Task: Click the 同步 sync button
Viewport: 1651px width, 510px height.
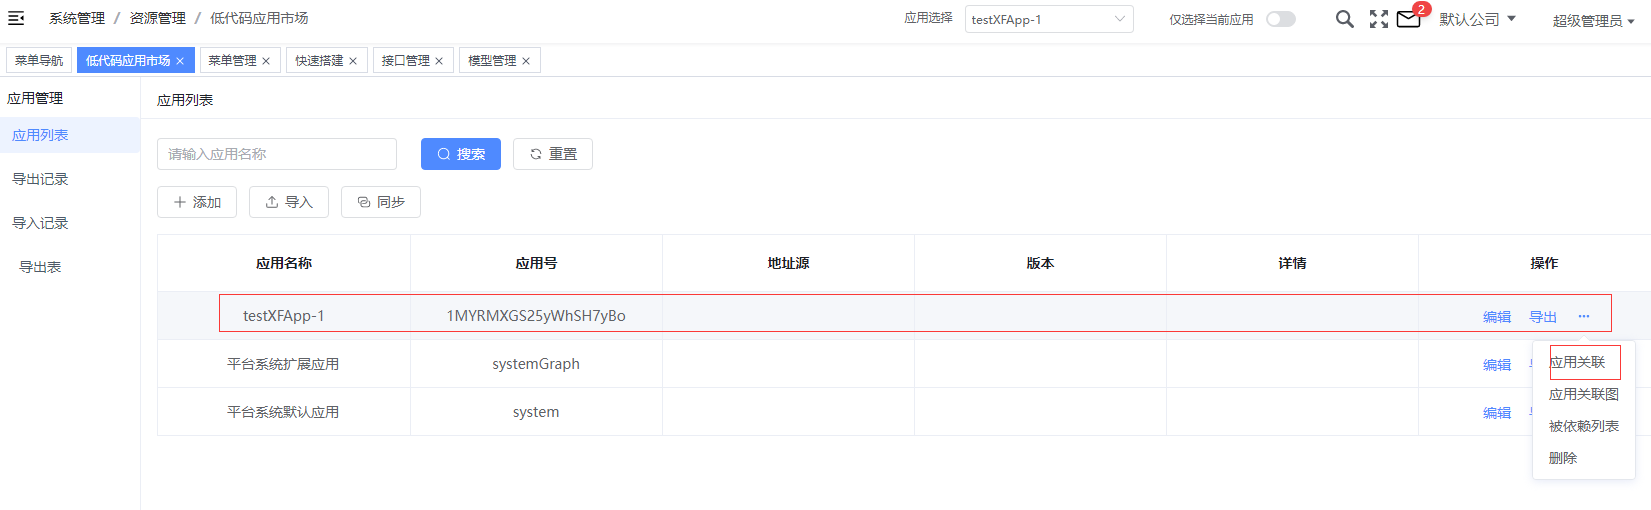Action: pos(381,202)
